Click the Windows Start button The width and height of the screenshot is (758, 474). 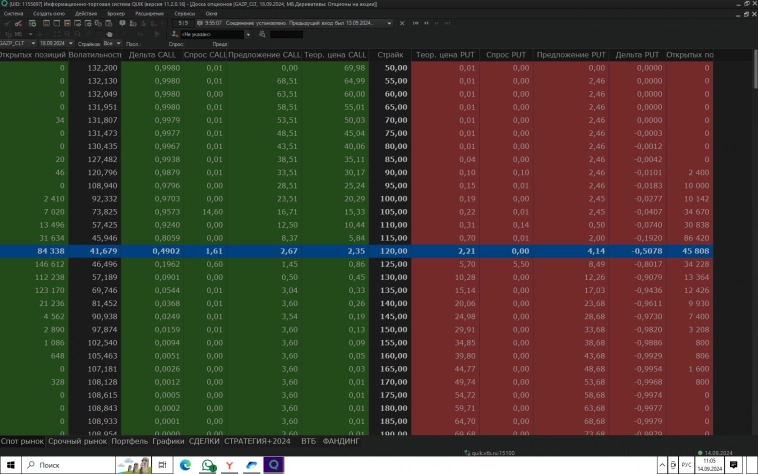[9, 465]
